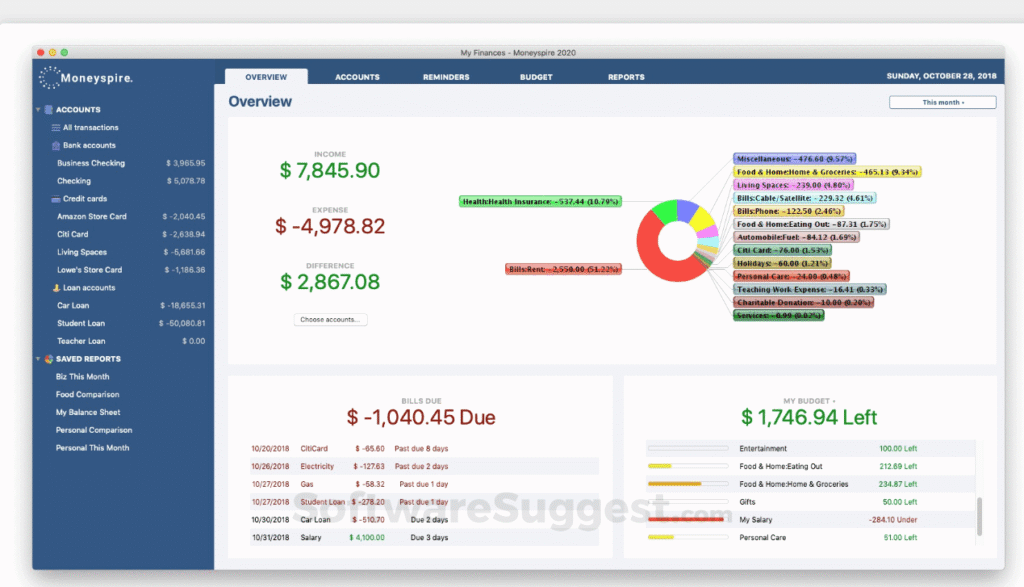Click the Moneyspire logo icon

pos(49,78)
